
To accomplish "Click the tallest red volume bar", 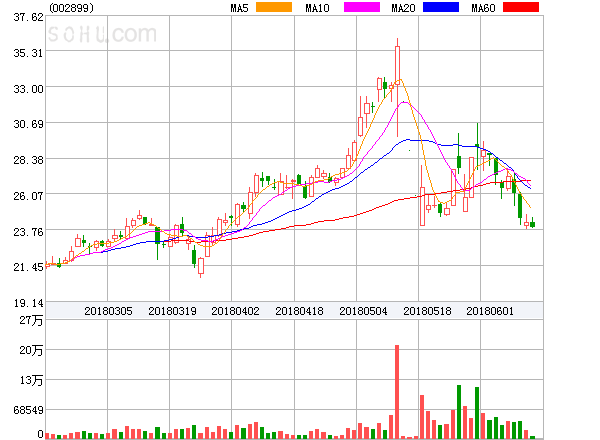I will click(x=397, y=392).
